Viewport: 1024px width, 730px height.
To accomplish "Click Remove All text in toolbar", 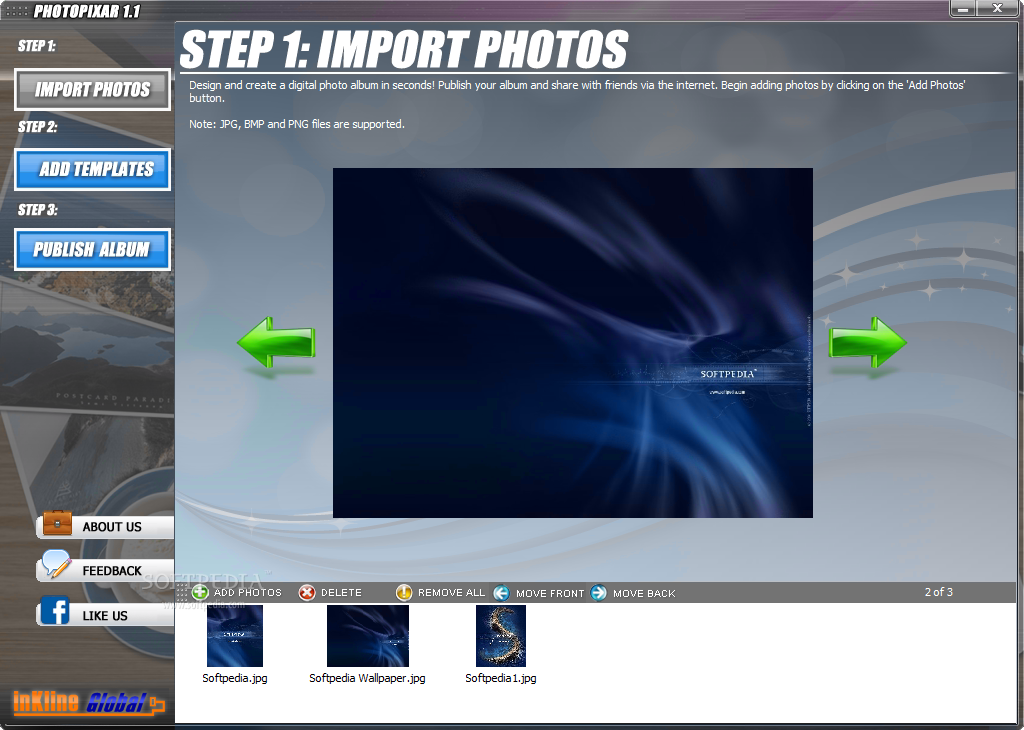I will click(451, 592).
